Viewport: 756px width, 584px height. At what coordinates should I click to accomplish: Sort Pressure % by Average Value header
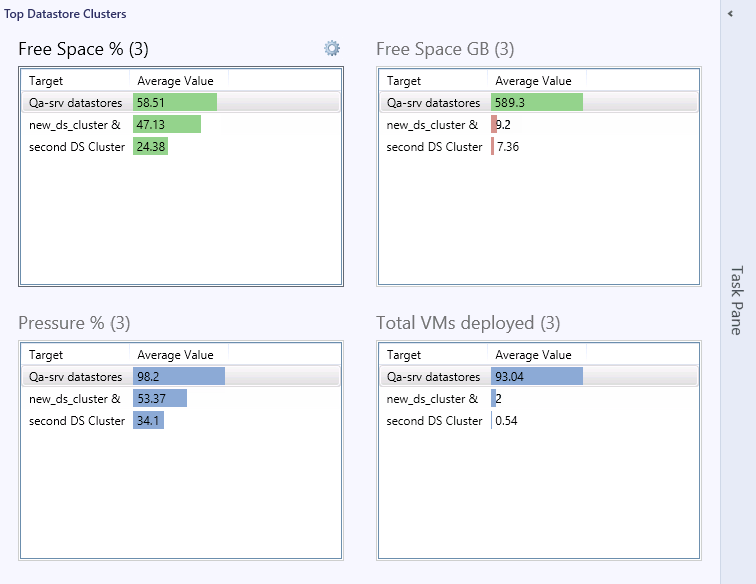tap(179, 354)
